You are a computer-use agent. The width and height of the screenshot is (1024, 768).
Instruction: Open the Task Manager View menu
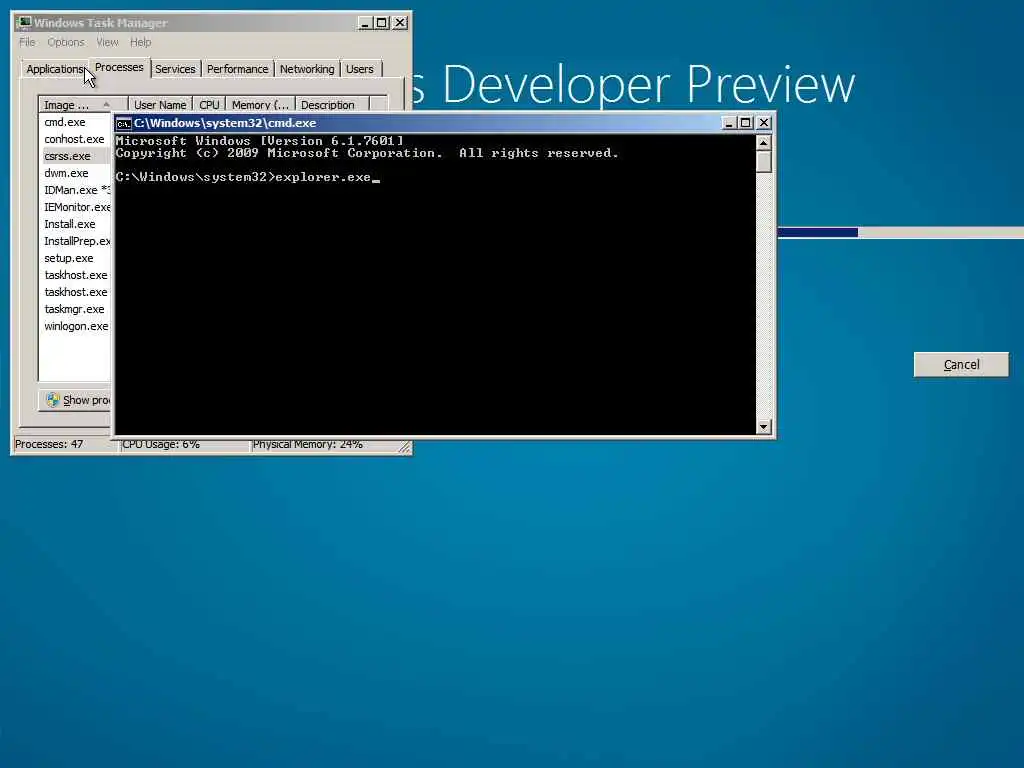pyautogui.click(x=107, y=42)
